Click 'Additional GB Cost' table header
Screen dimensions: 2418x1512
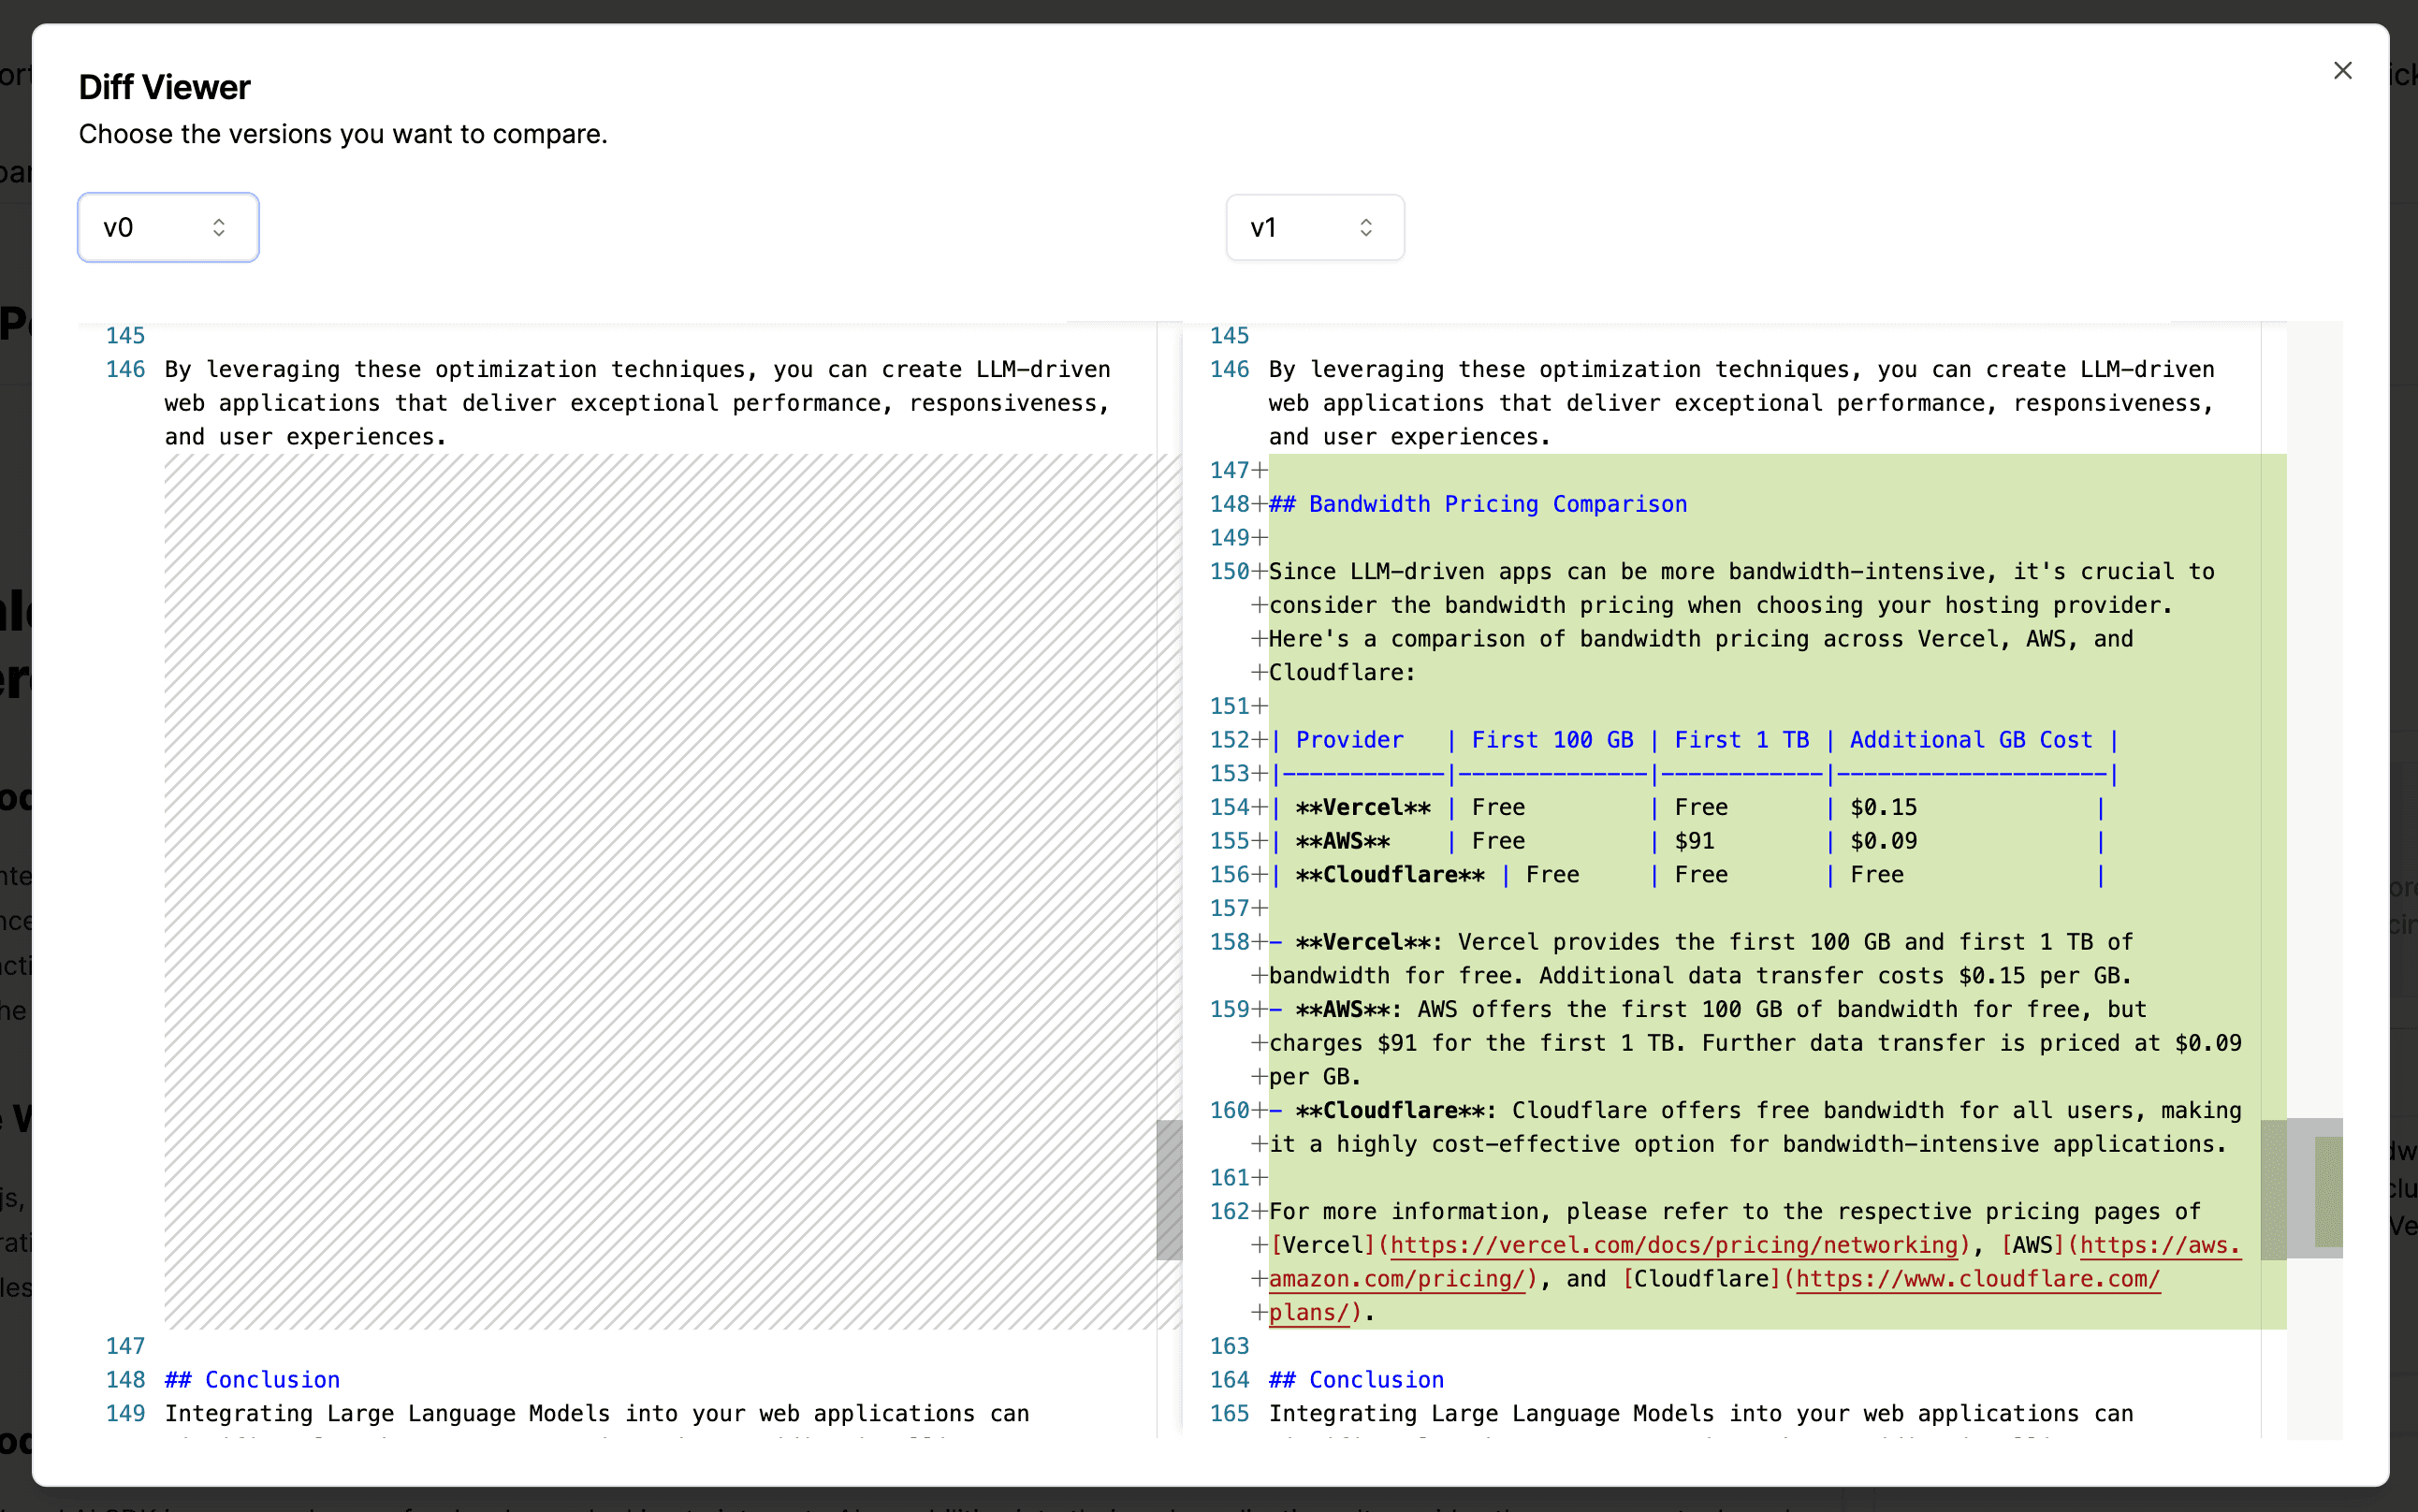1971,740
